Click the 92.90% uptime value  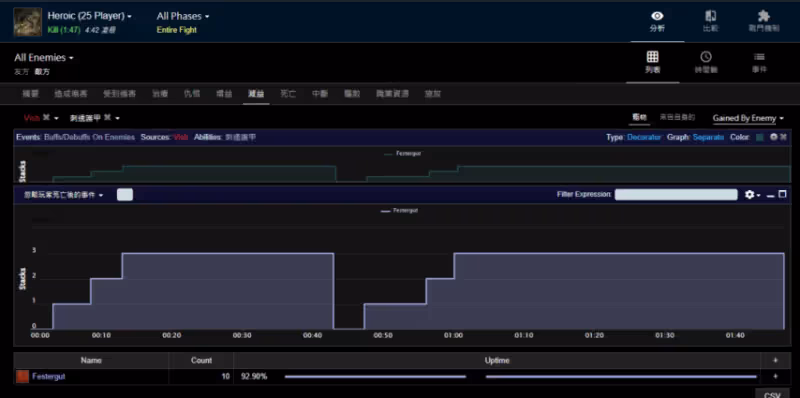point(254,377)
